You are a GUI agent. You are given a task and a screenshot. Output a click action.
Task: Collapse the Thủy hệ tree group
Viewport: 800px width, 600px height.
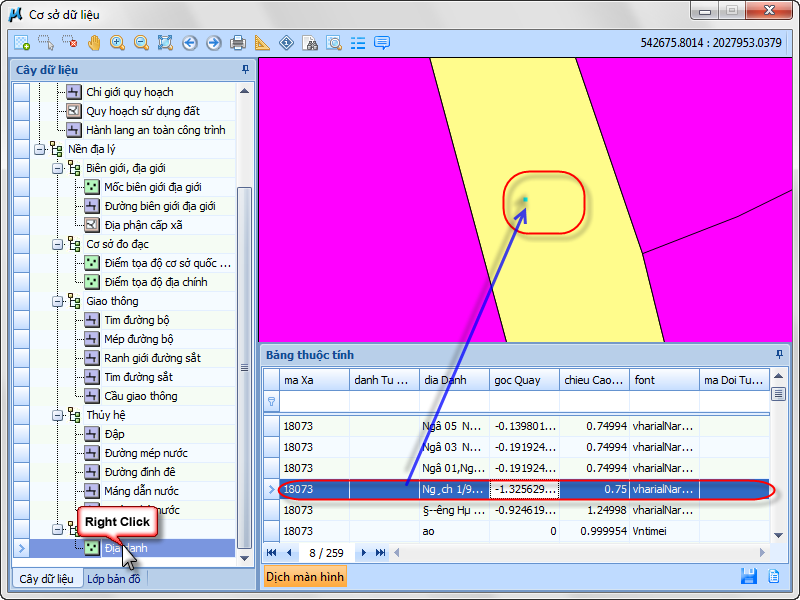point(58,415)
